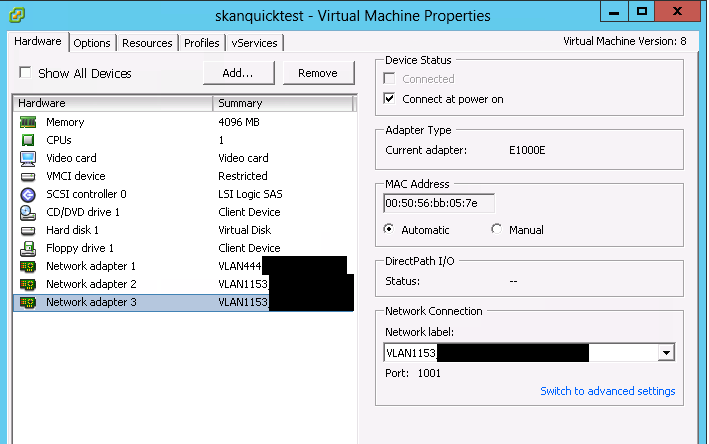Open the Network label dropdown
The width and height of the screenshot is (709, 444).
(664, 353)
